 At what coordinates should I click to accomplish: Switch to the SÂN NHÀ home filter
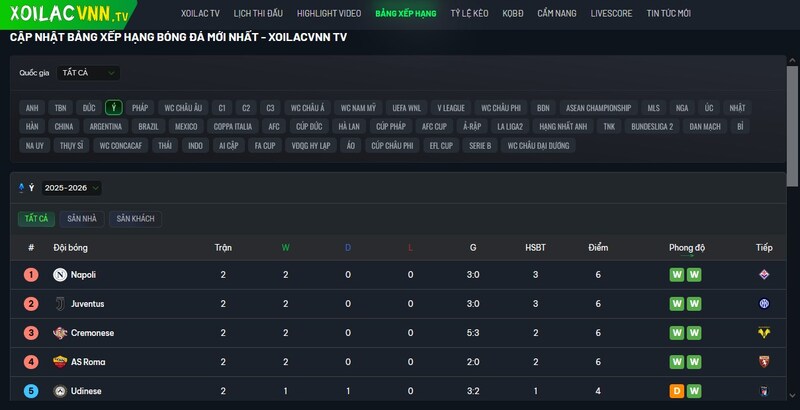click(82, 219)
